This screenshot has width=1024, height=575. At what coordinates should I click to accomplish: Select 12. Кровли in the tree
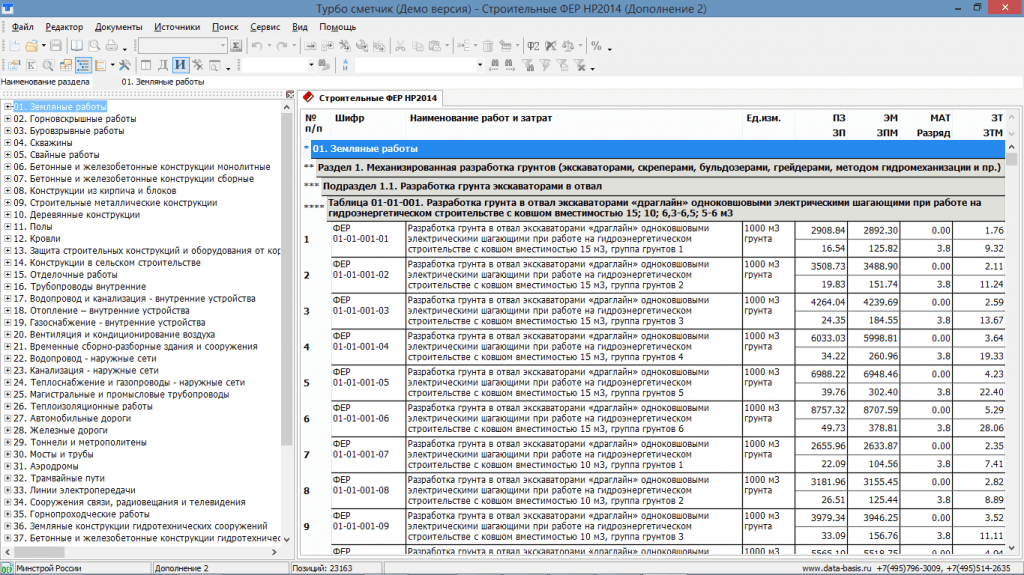tap(37, 238)
